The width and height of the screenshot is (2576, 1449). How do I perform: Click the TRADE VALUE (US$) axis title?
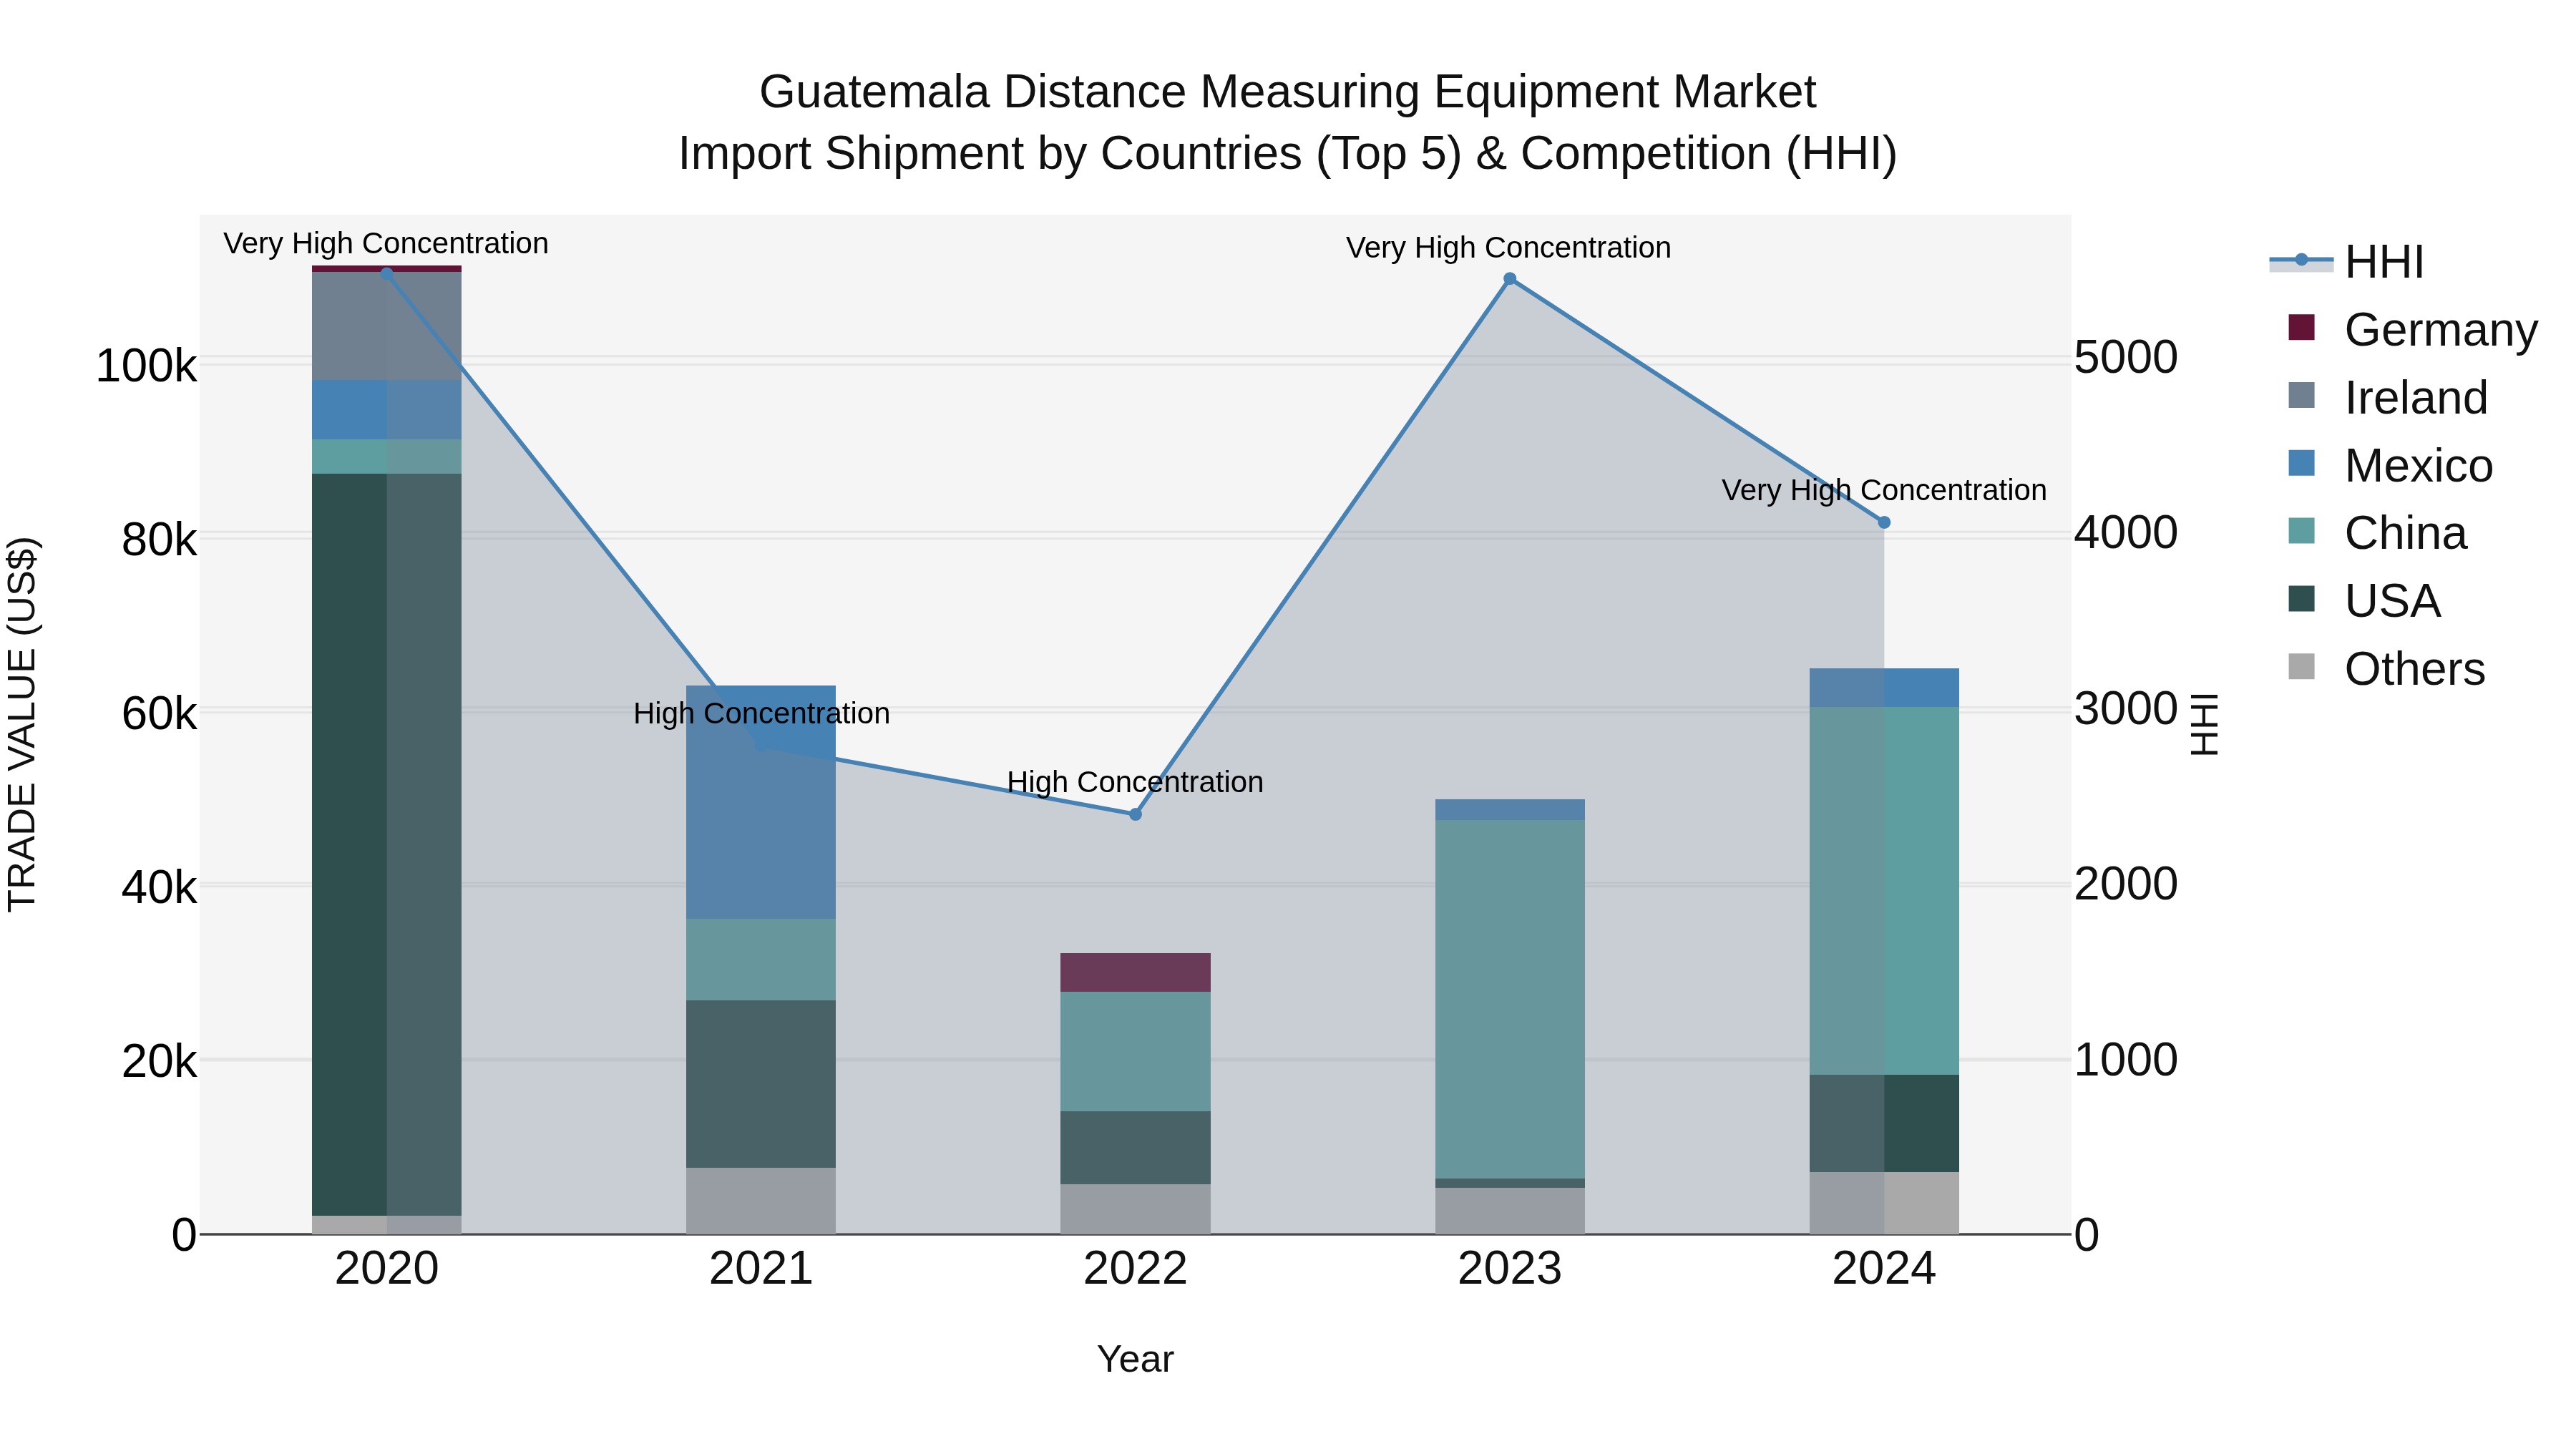tap(22, 724)
